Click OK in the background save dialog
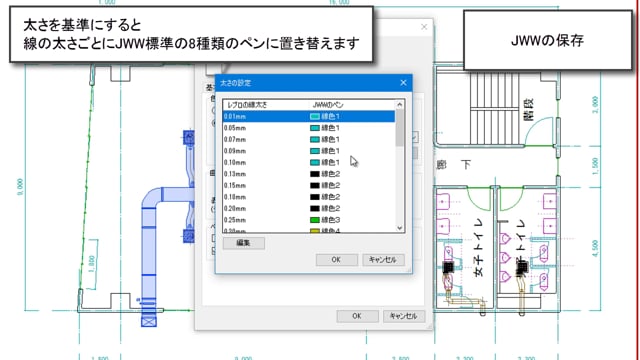The height and width of the screenshot is (360, 640). coord(357,316)
